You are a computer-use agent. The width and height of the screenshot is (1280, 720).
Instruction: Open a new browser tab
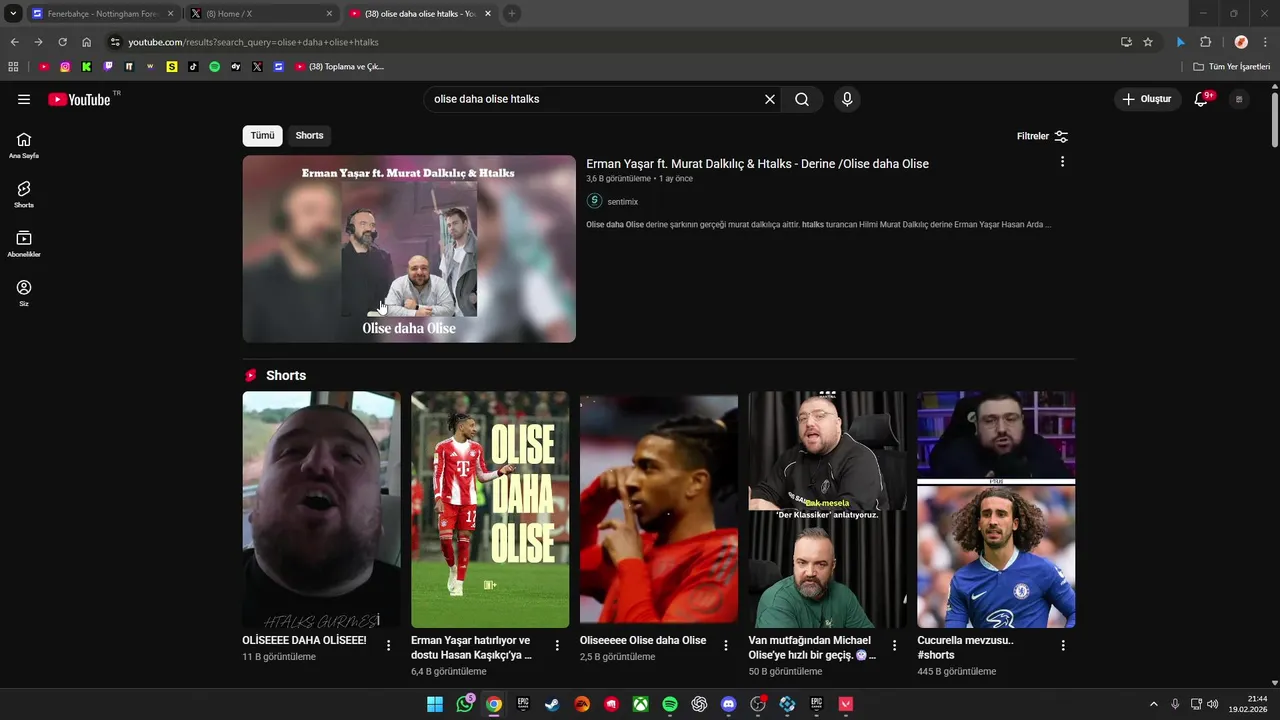click(x=511, y=13)
